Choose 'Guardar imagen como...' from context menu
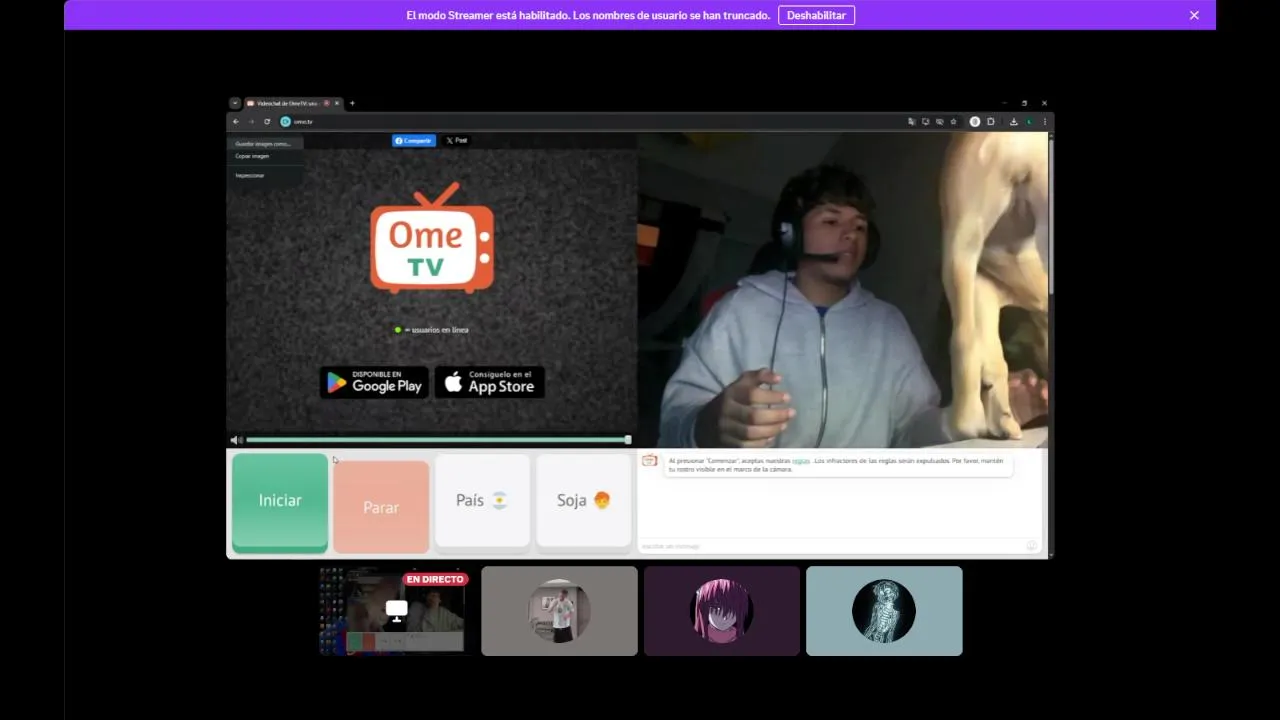Viewport: 1280px width, 720px height. click(x=264, y=144)
